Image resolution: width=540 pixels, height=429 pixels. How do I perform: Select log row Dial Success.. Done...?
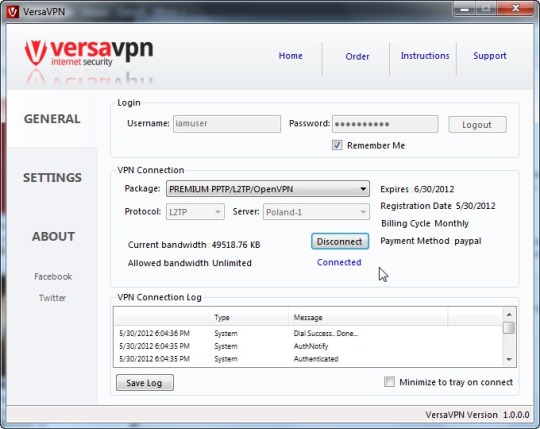[308, 333]
